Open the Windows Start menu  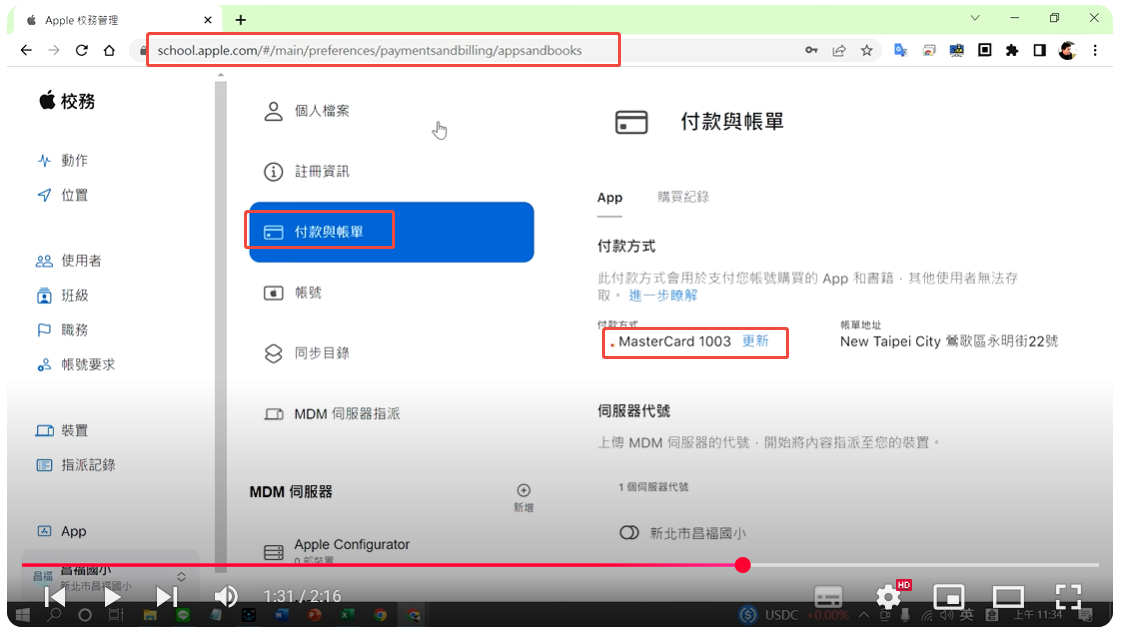(22, 615)
